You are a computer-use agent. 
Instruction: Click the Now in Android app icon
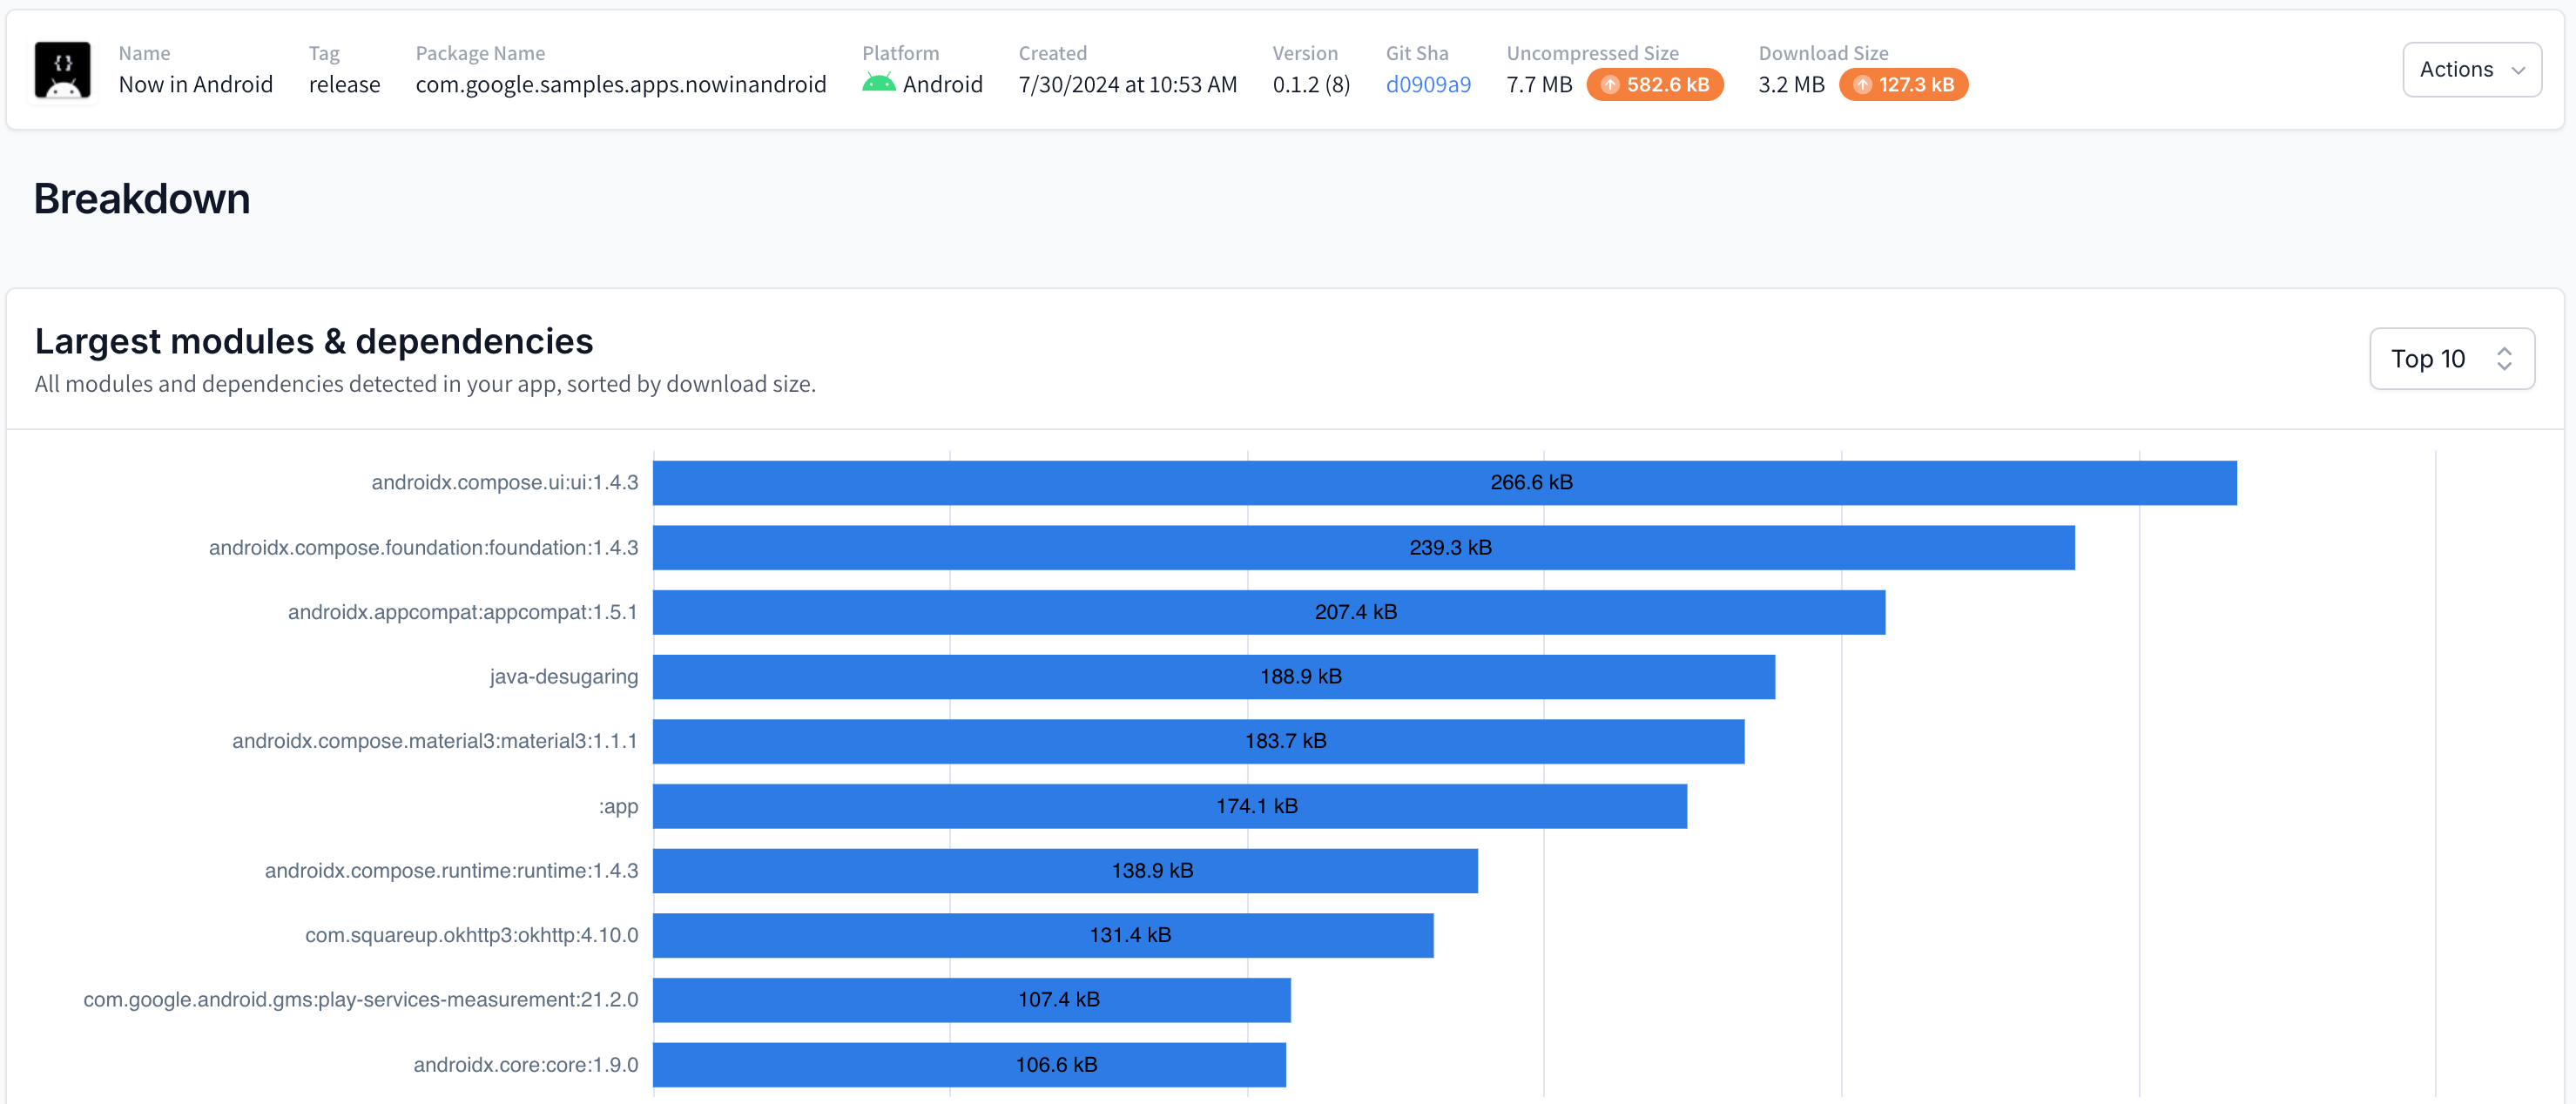(63, 69)
